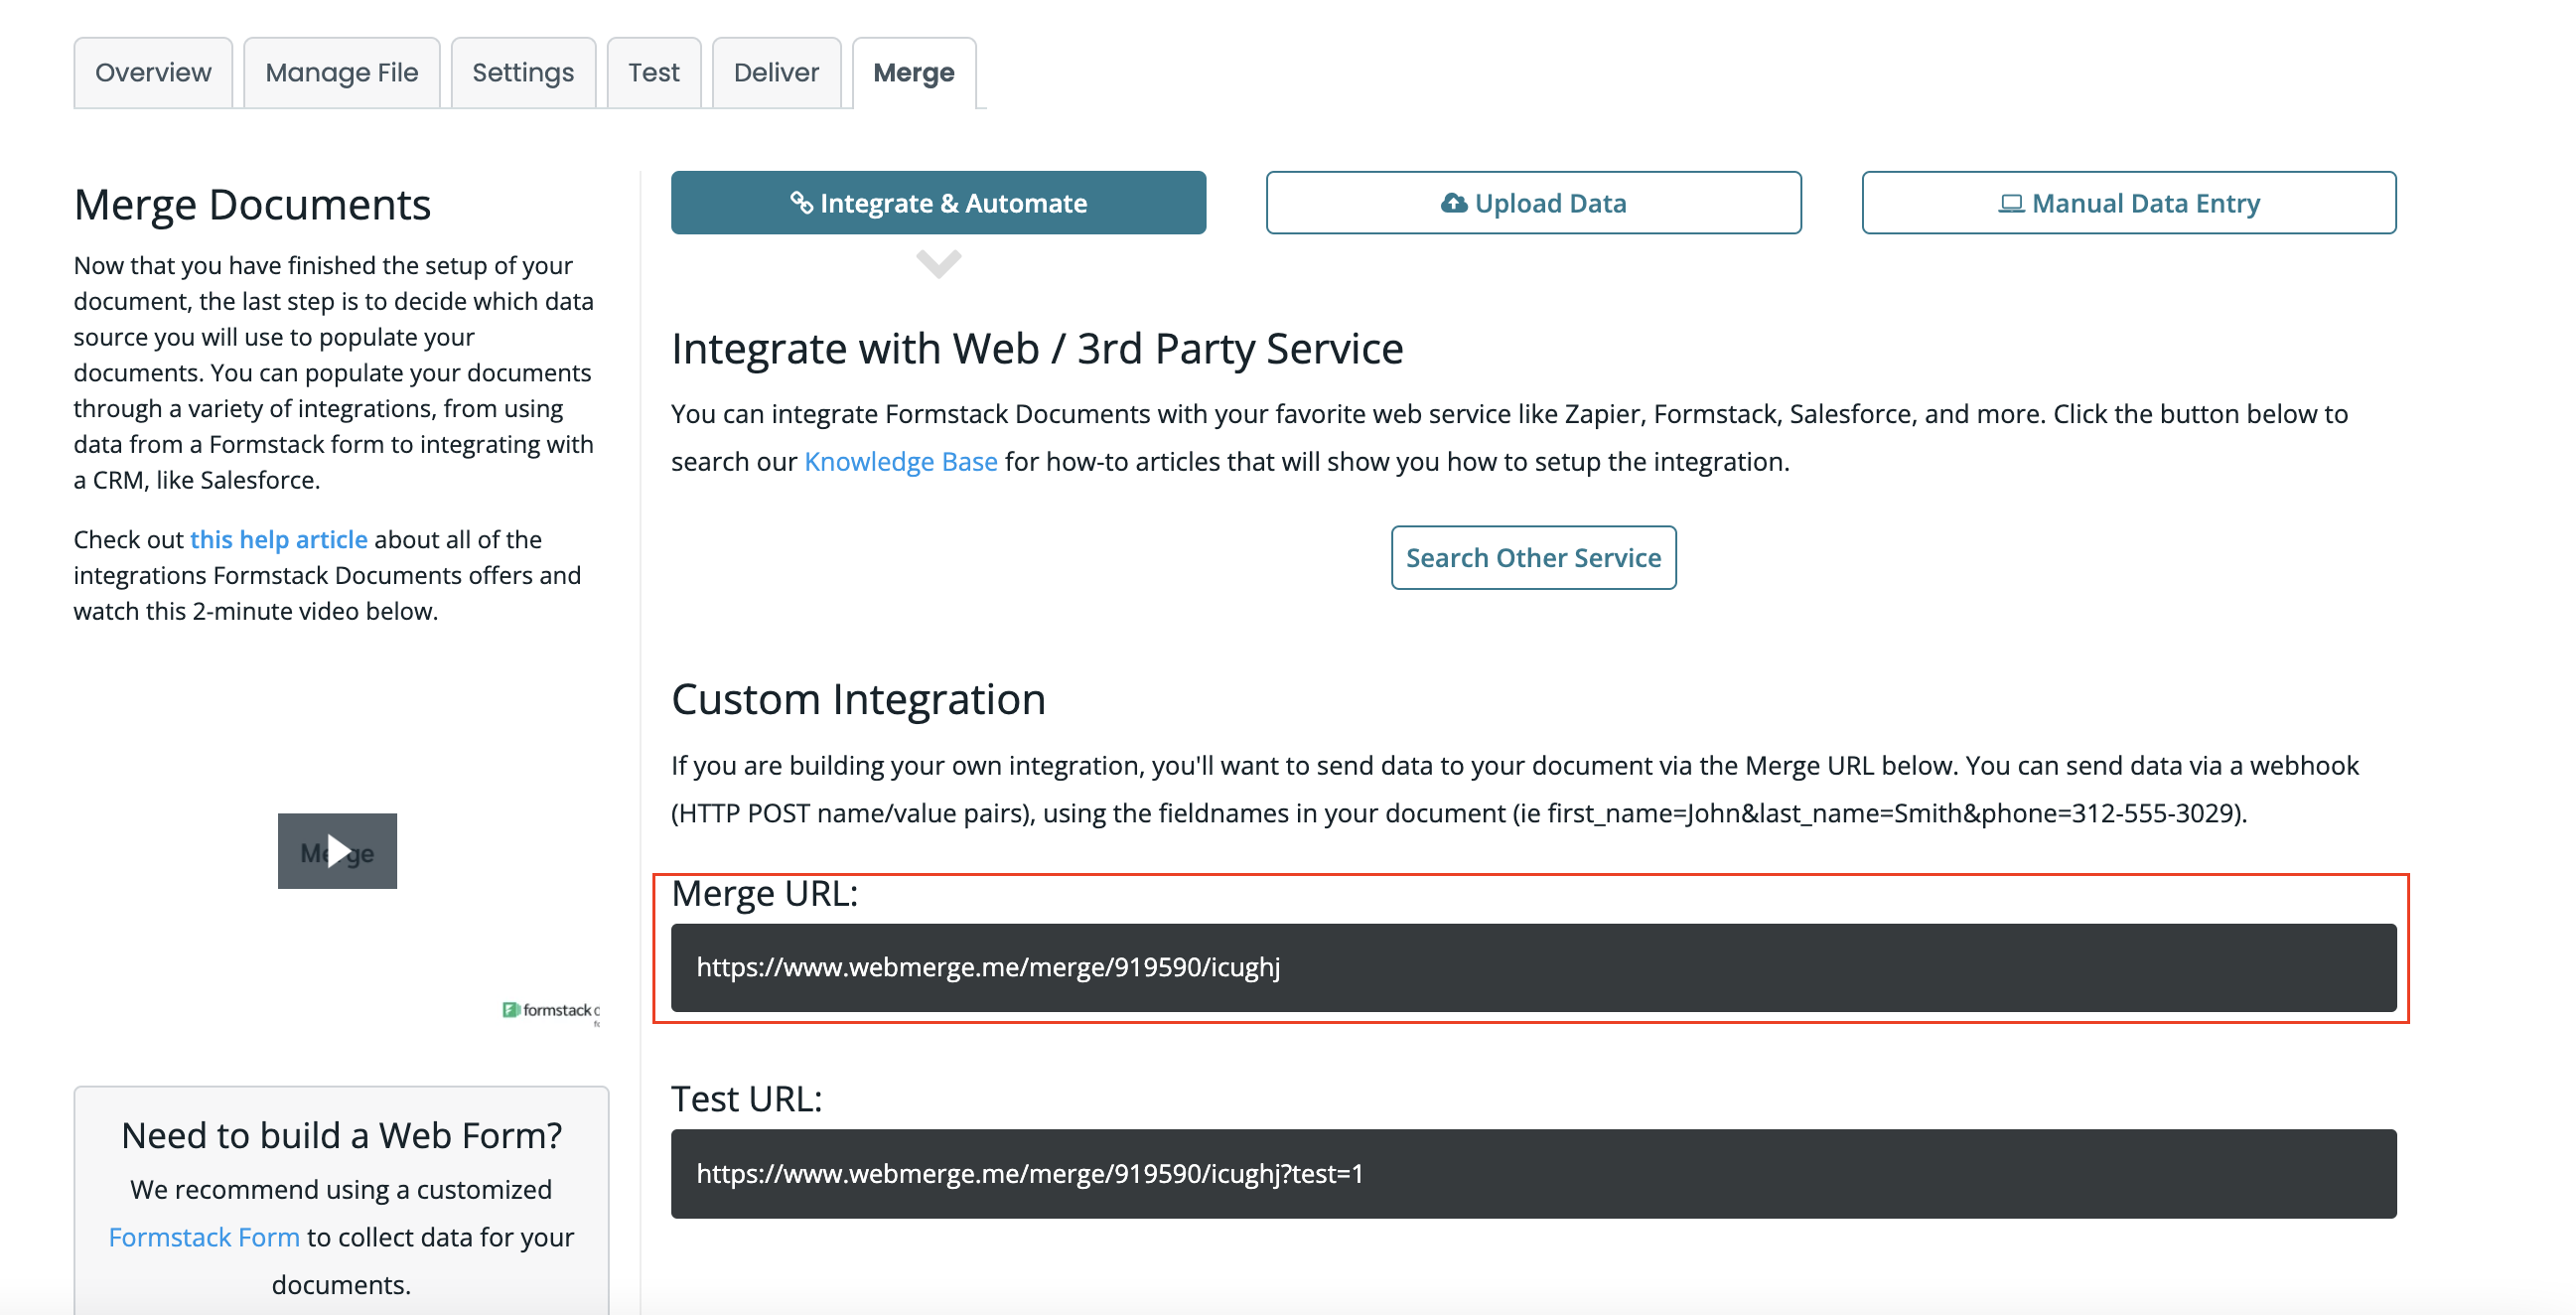Open the Test tab

coord(653,73)
